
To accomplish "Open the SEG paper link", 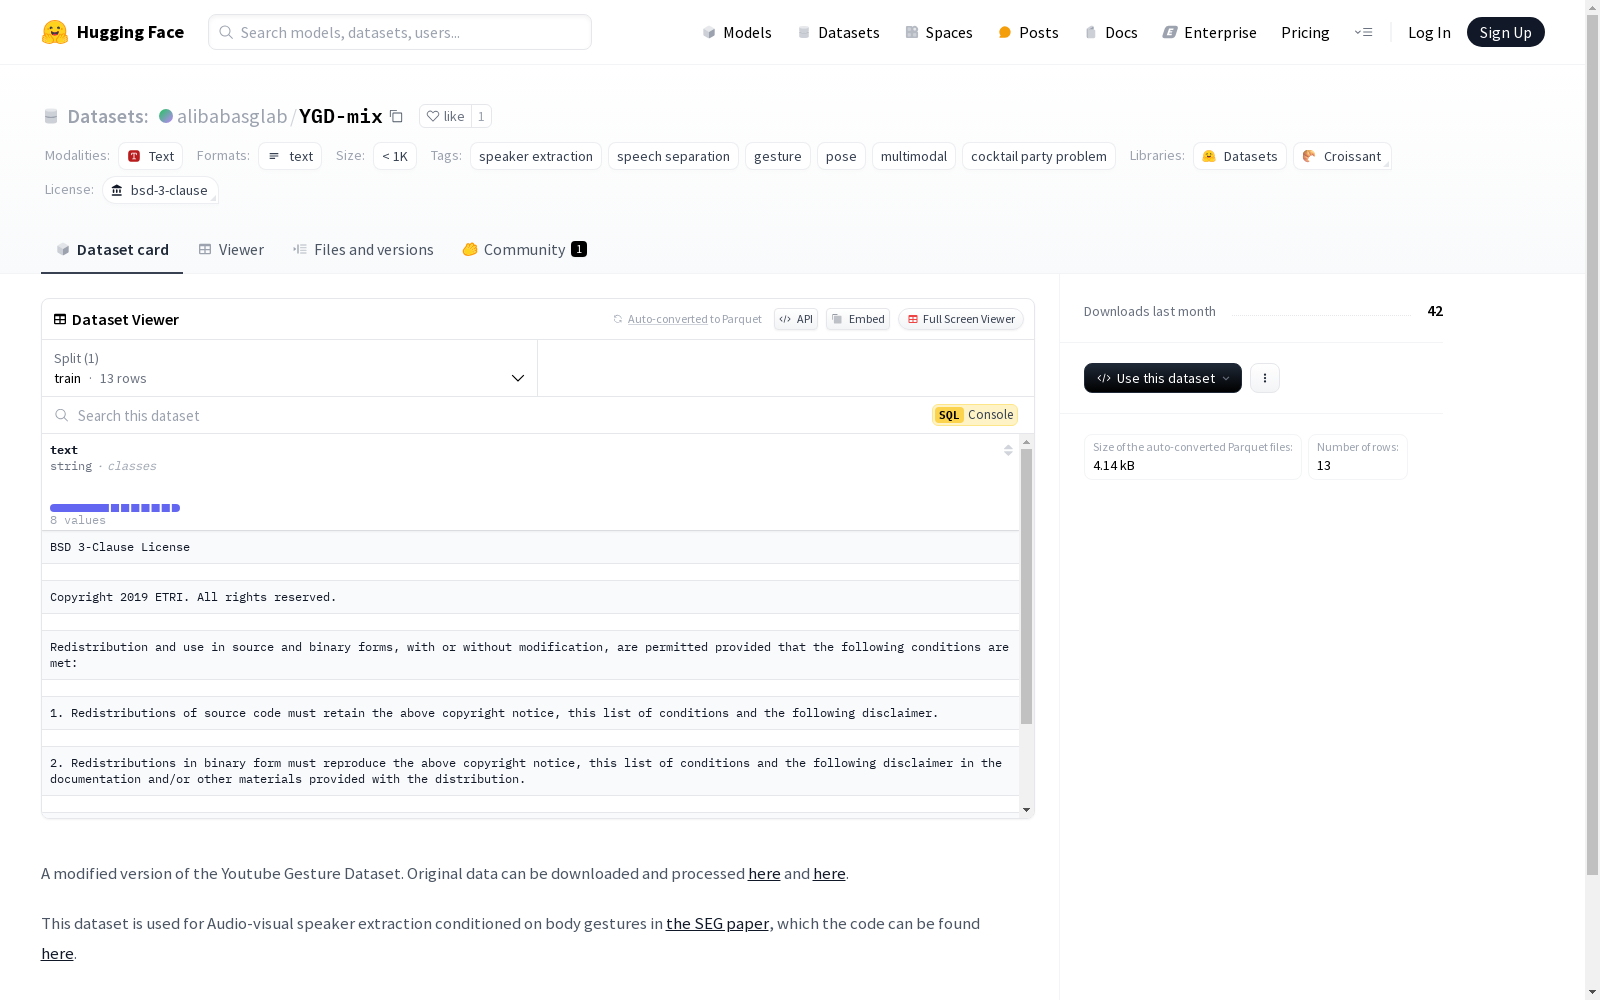I will (717, 923).
